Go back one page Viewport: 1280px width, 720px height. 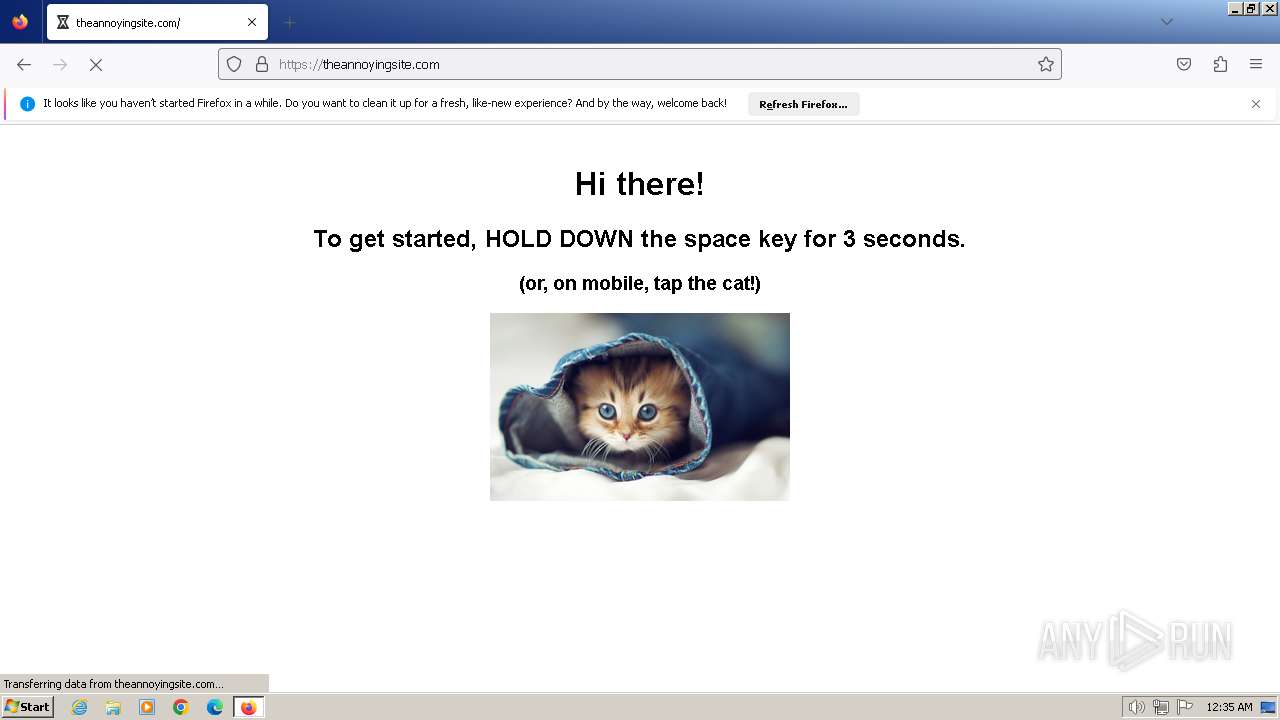tap(24, 64)
